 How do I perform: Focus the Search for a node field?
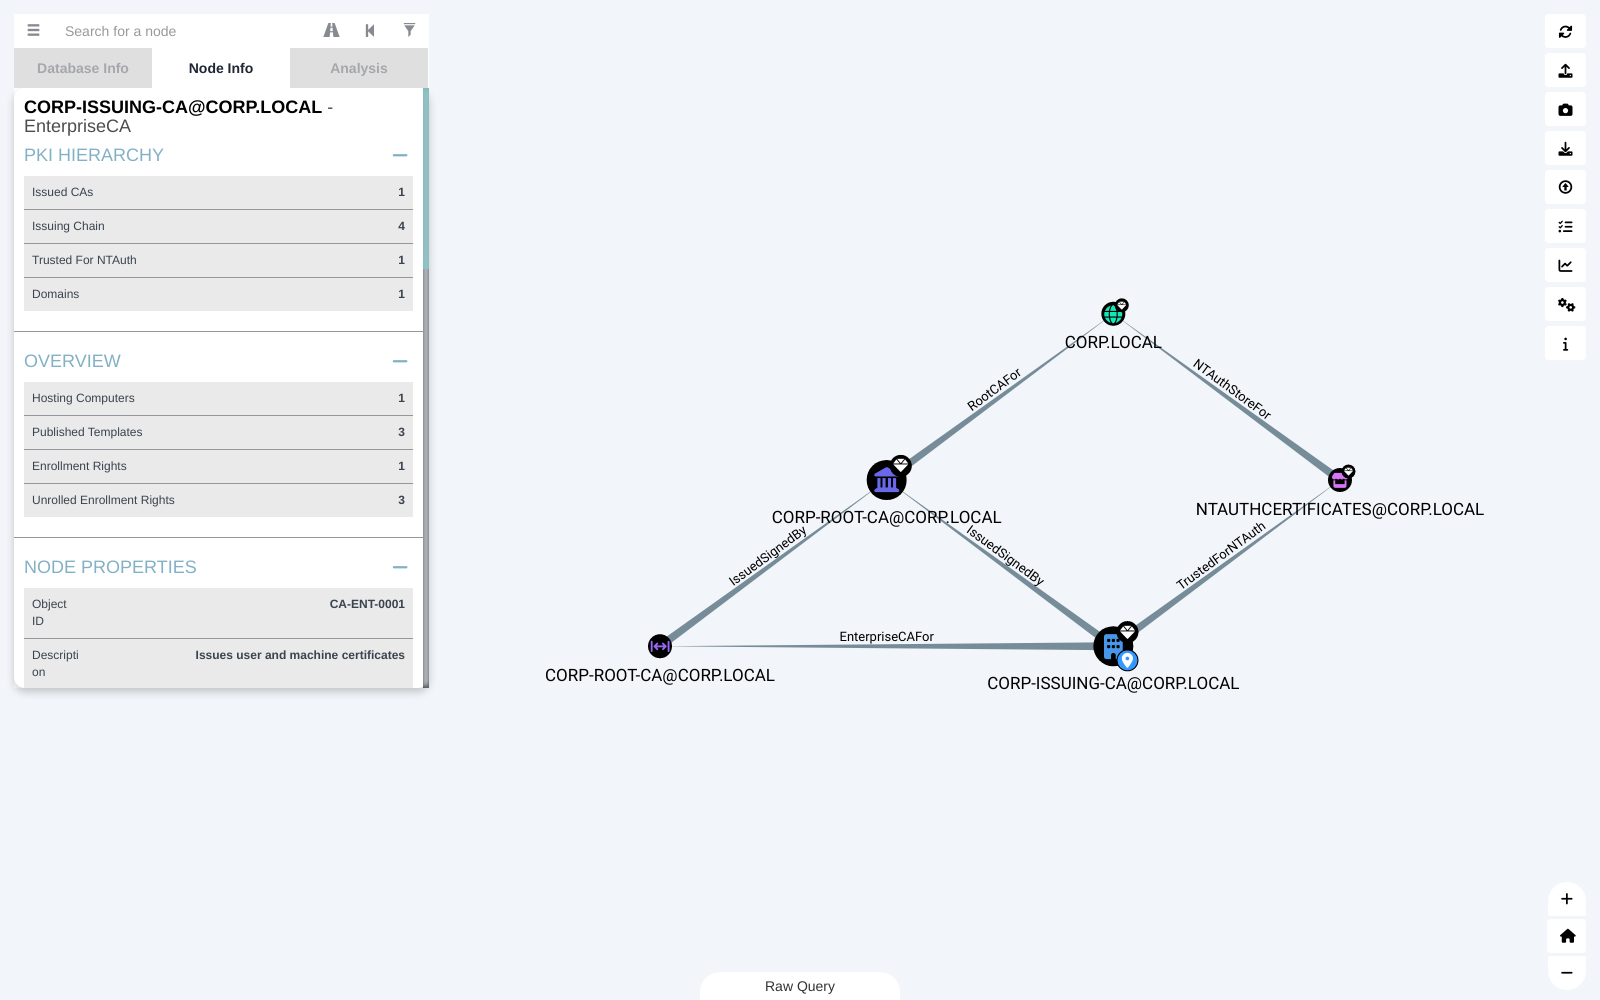185,31
